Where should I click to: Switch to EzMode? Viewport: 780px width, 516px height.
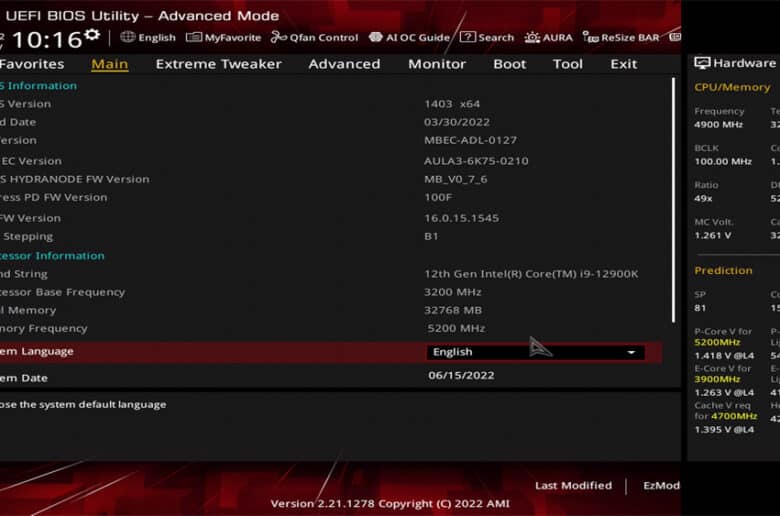point(661,486)
